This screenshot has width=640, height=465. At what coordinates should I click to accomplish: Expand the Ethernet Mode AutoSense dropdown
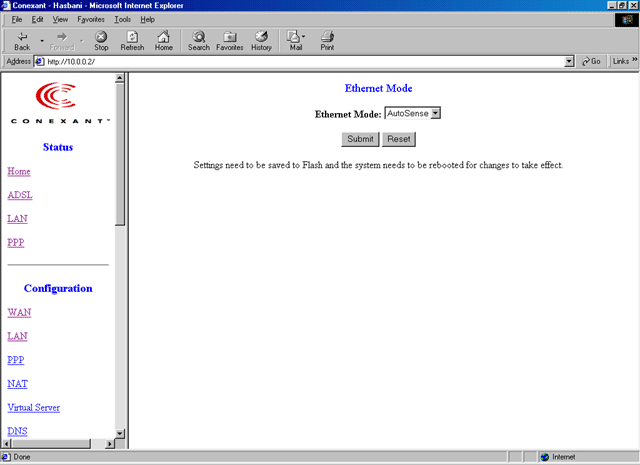pos(435,114)
